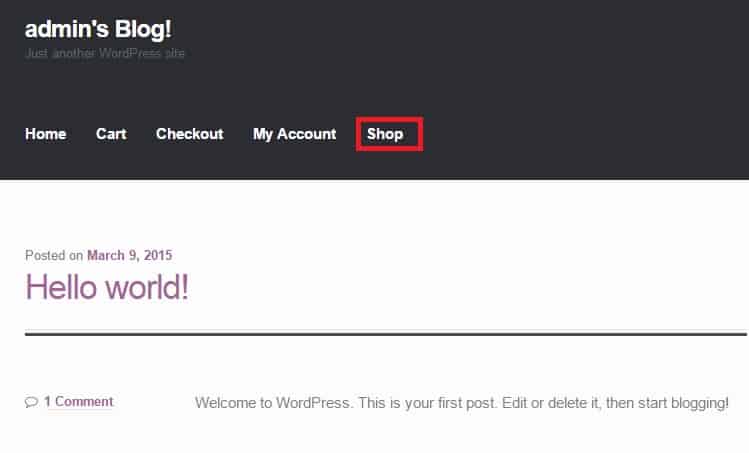Click the 'This is your first post' sentence
This screenshot has width=749, height=453.
(428, 403)
